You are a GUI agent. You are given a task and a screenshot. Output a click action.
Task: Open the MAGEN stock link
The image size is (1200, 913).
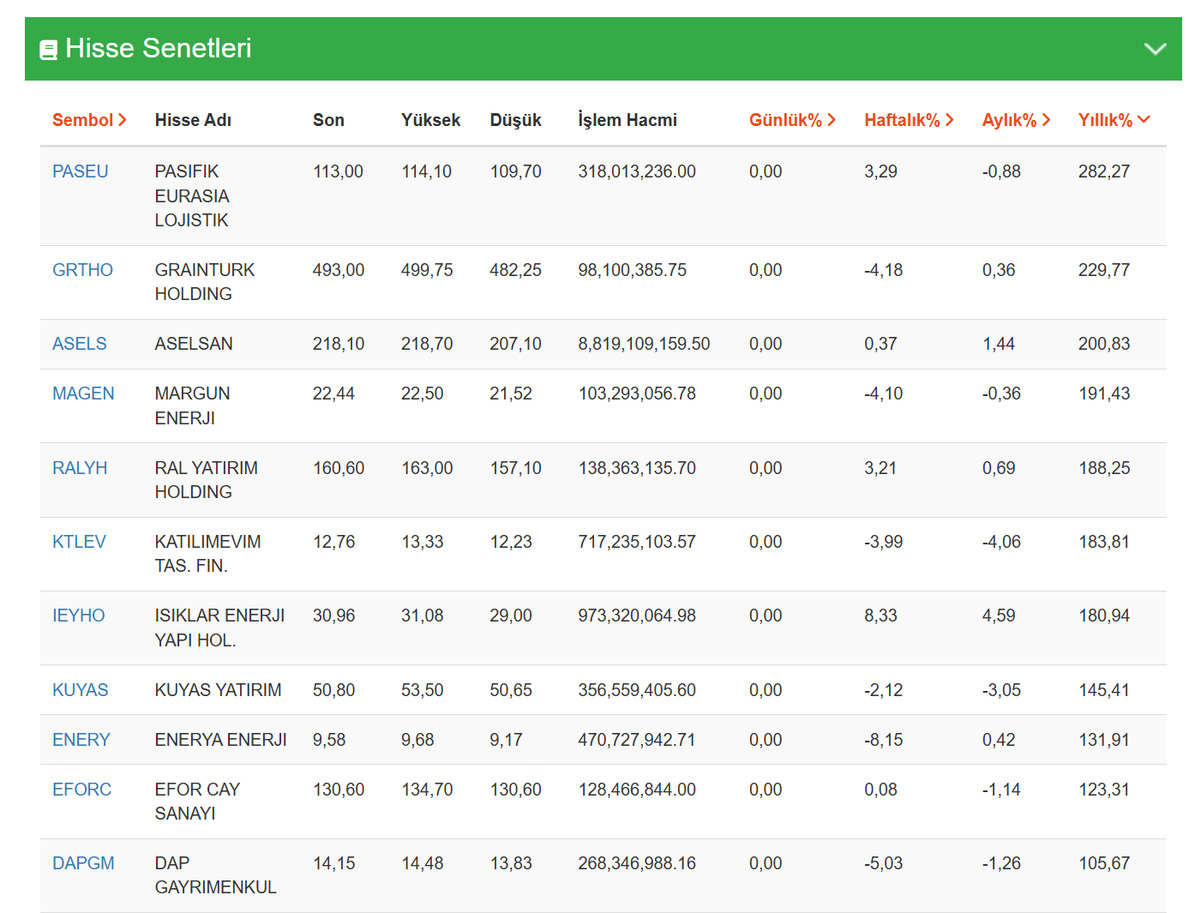(83, 394)
